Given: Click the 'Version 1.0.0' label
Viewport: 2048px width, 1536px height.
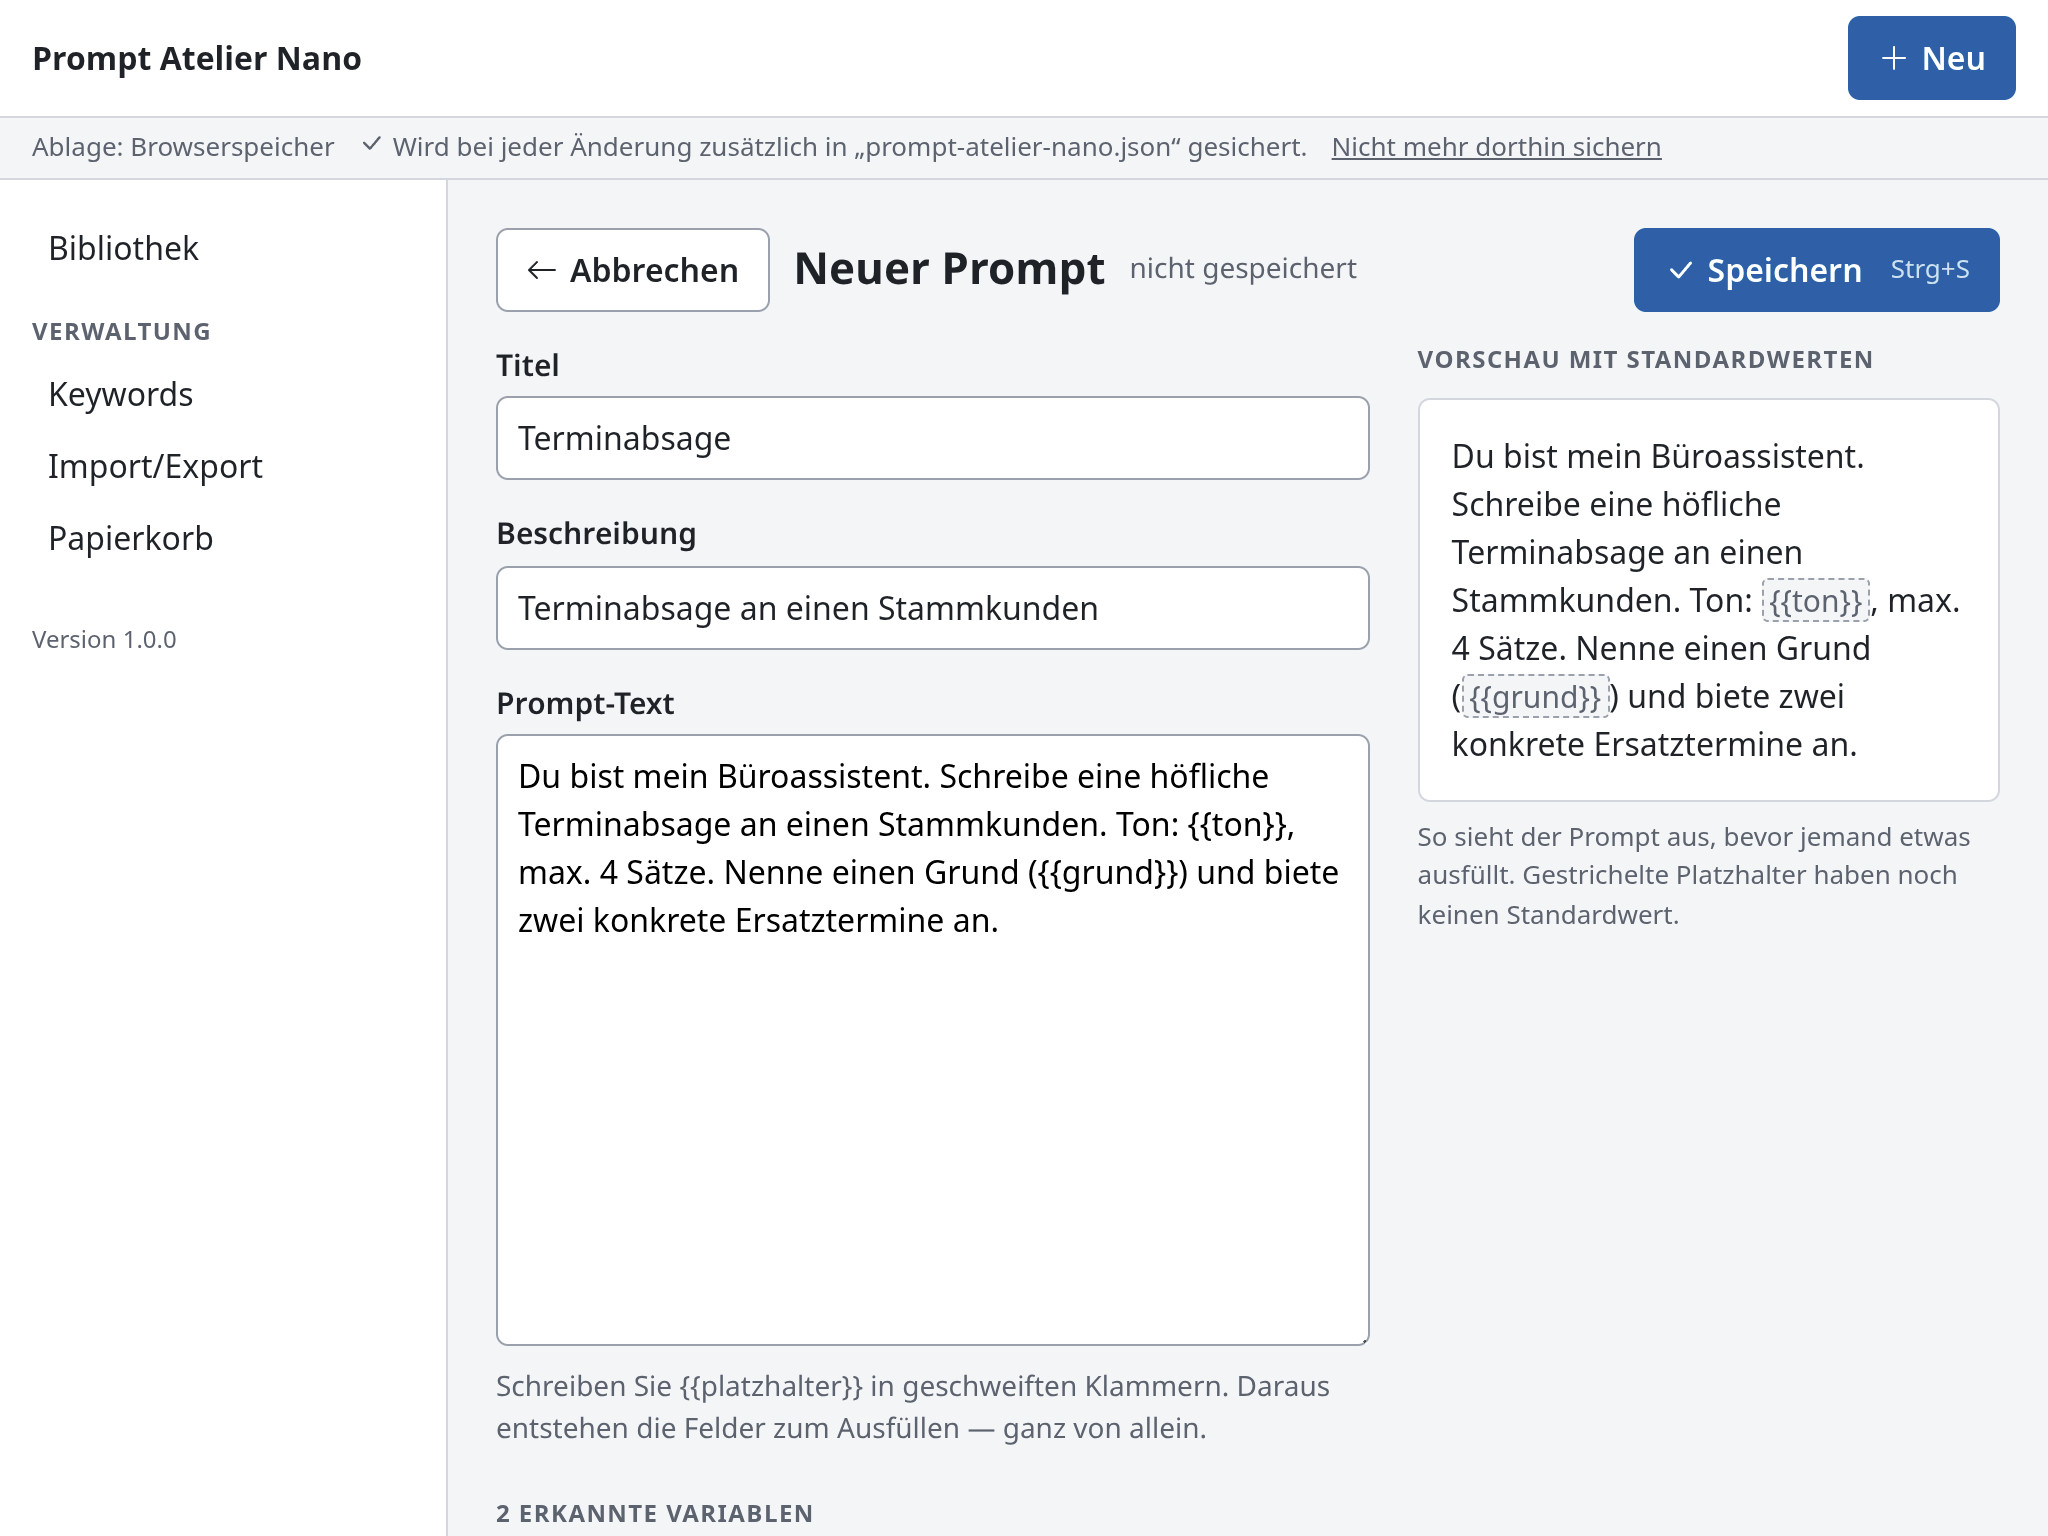Looking at the screenshot, I should coord(104,639).
